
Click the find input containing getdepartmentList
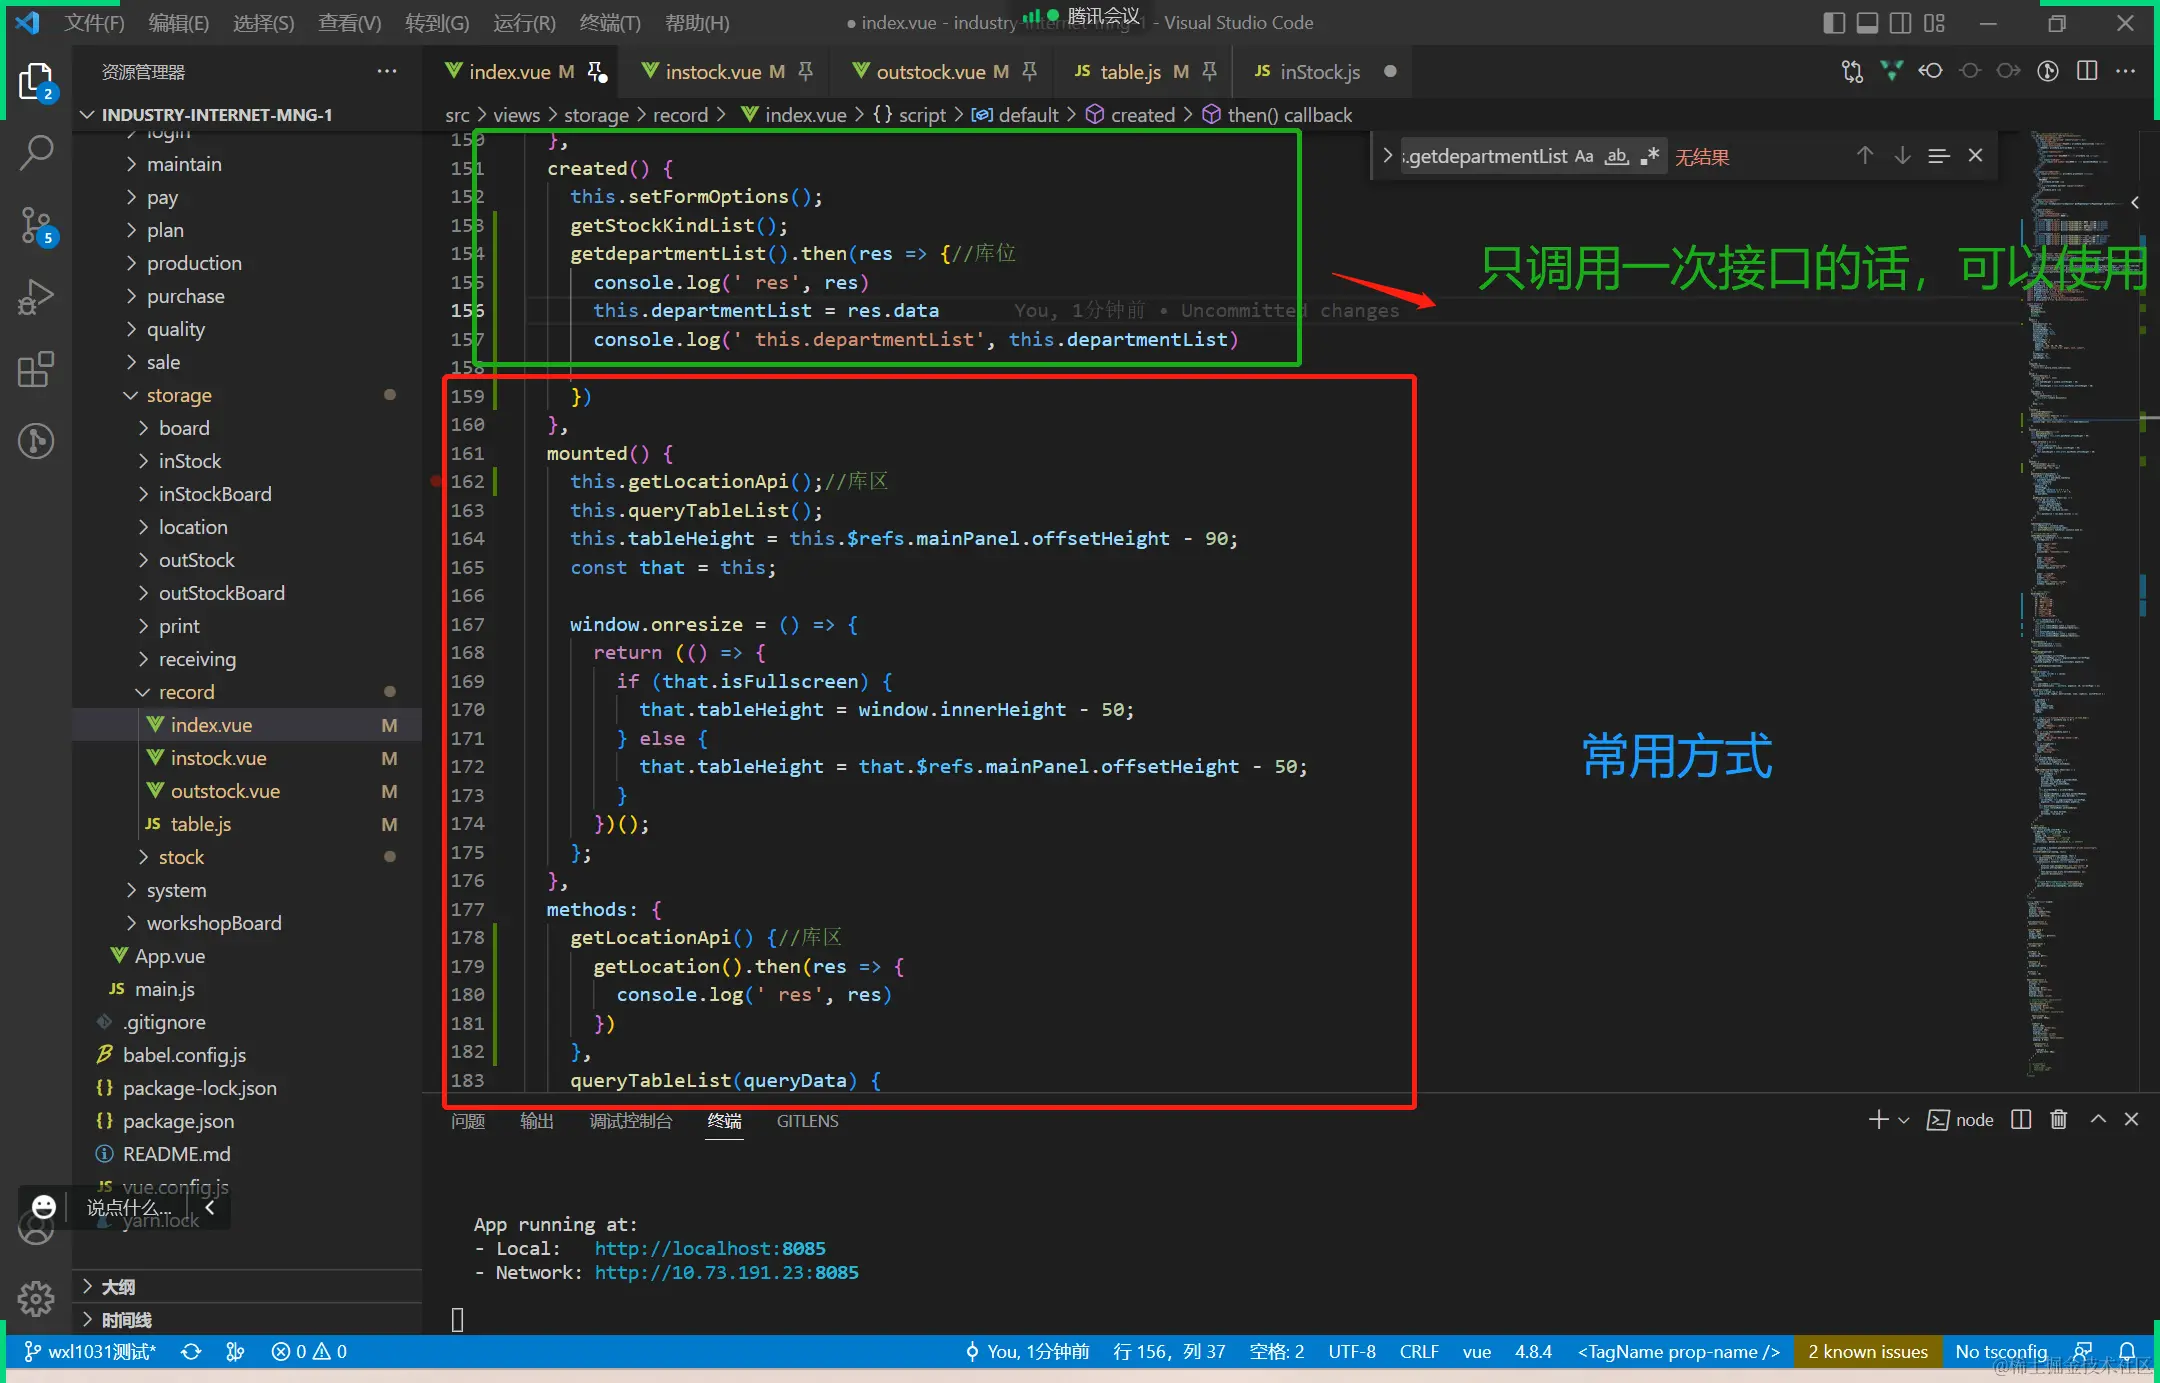point(1487,156)
